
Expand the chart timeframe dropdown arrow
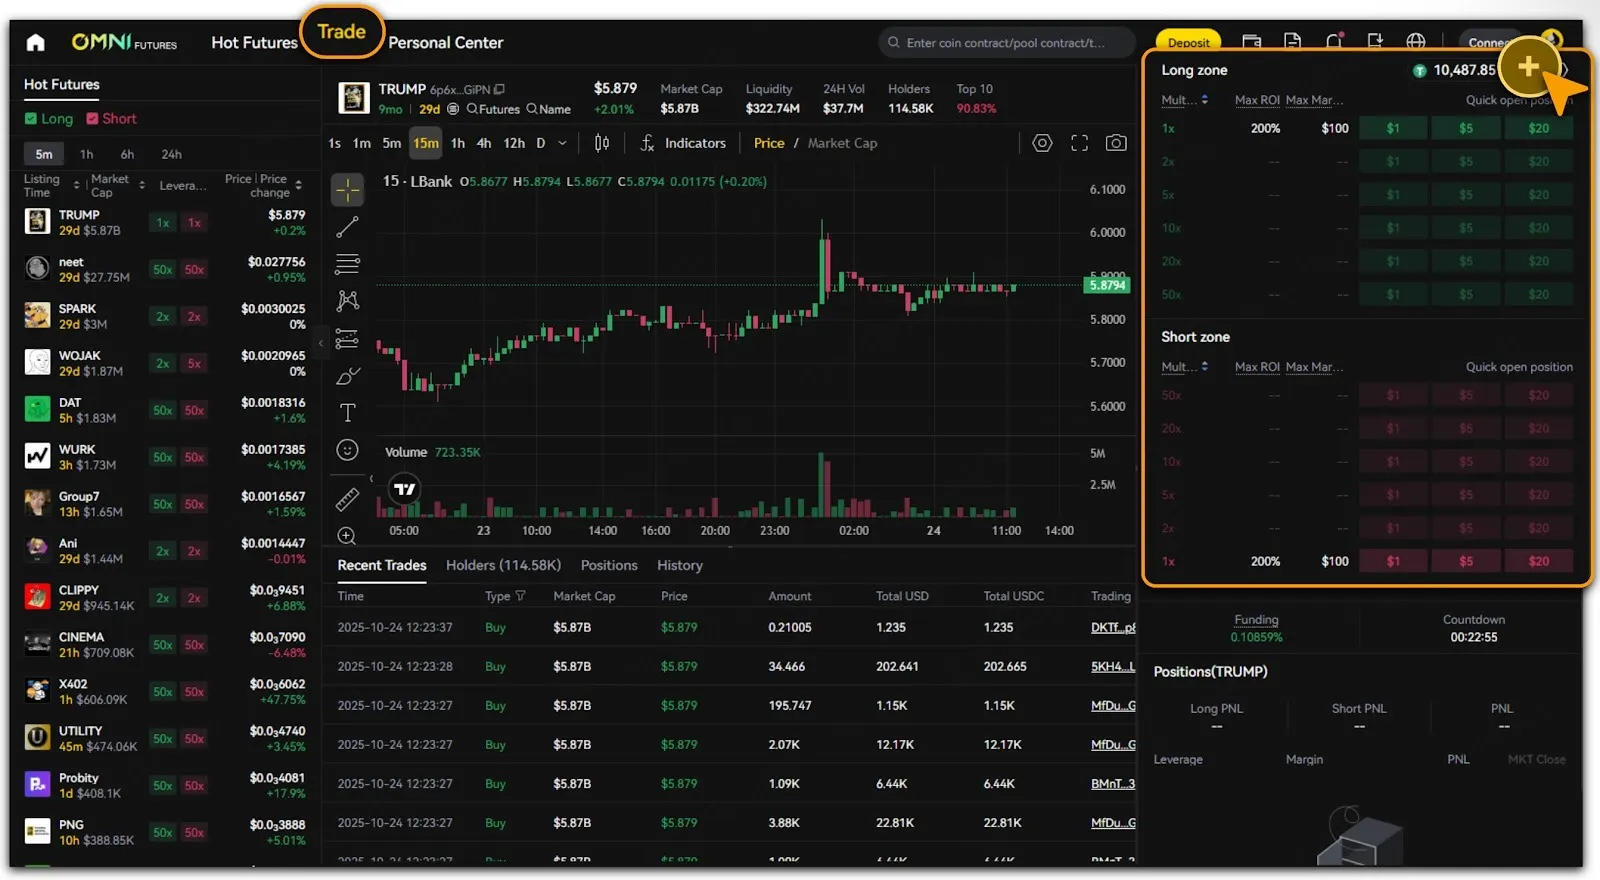pos(562,143)
